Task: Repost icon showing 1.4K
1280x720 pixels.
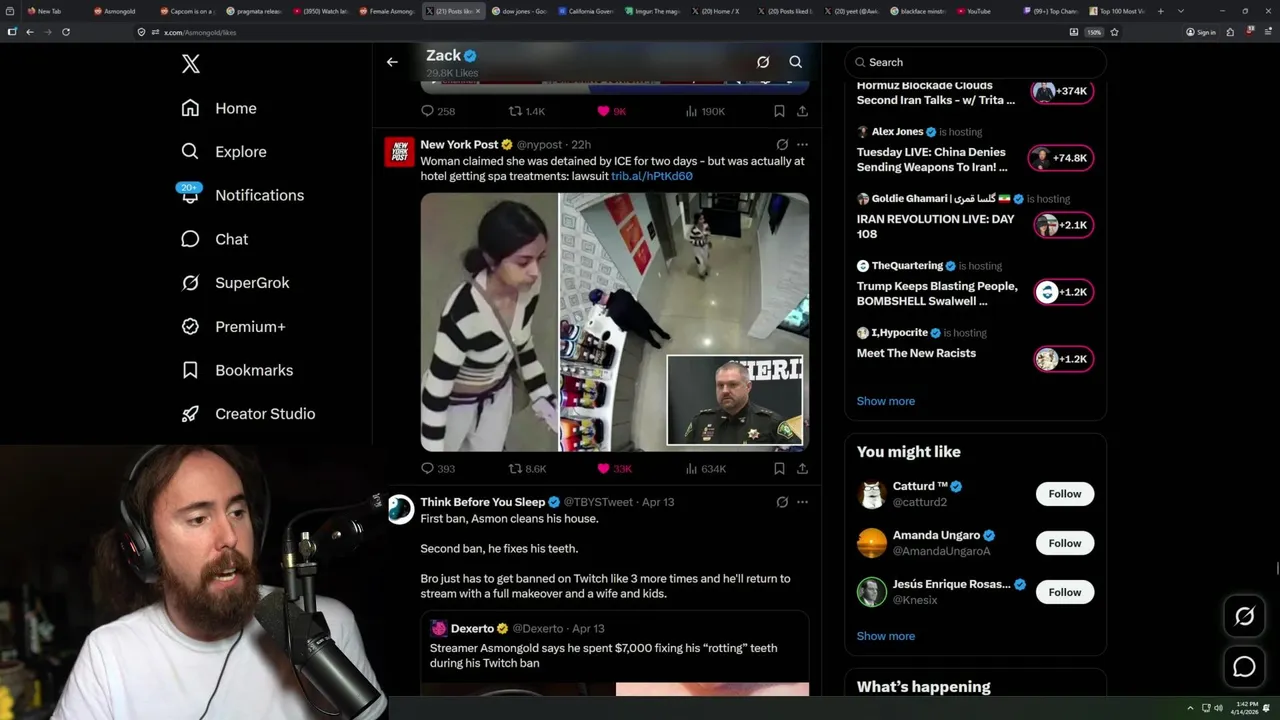Action: pos(515,111)
